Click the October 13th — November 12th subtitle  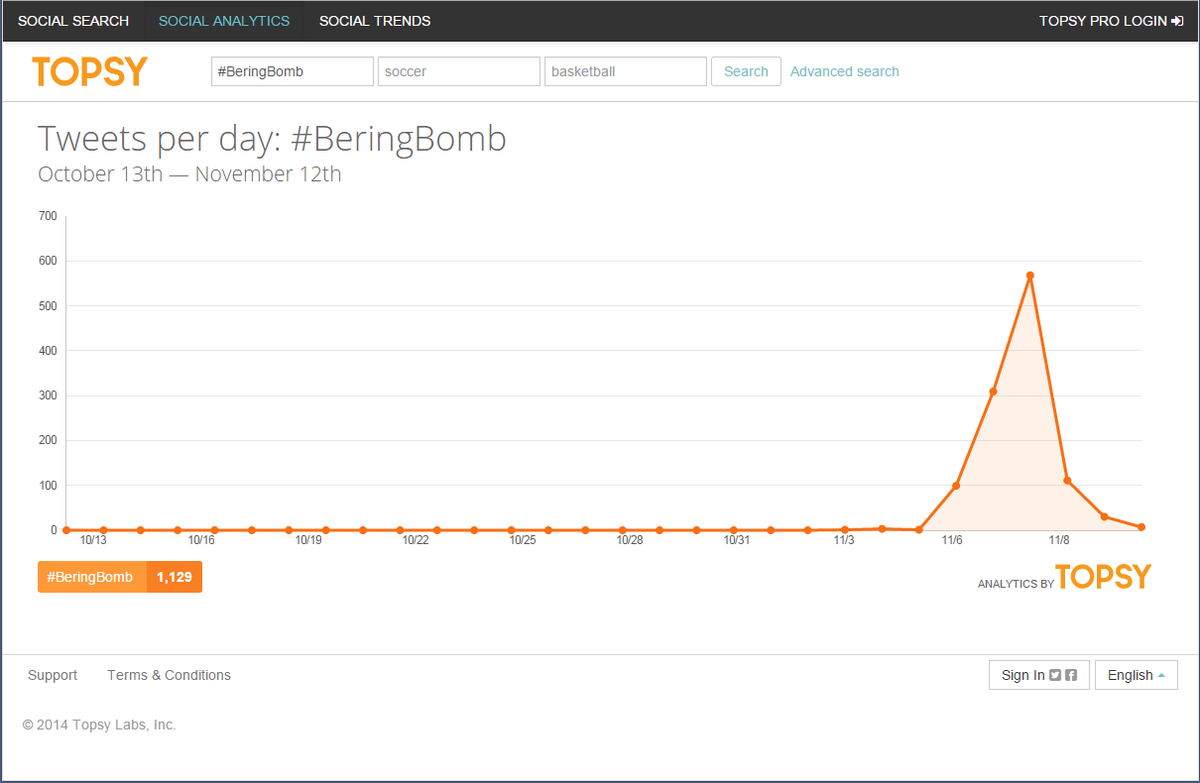[x=190, y=174]
